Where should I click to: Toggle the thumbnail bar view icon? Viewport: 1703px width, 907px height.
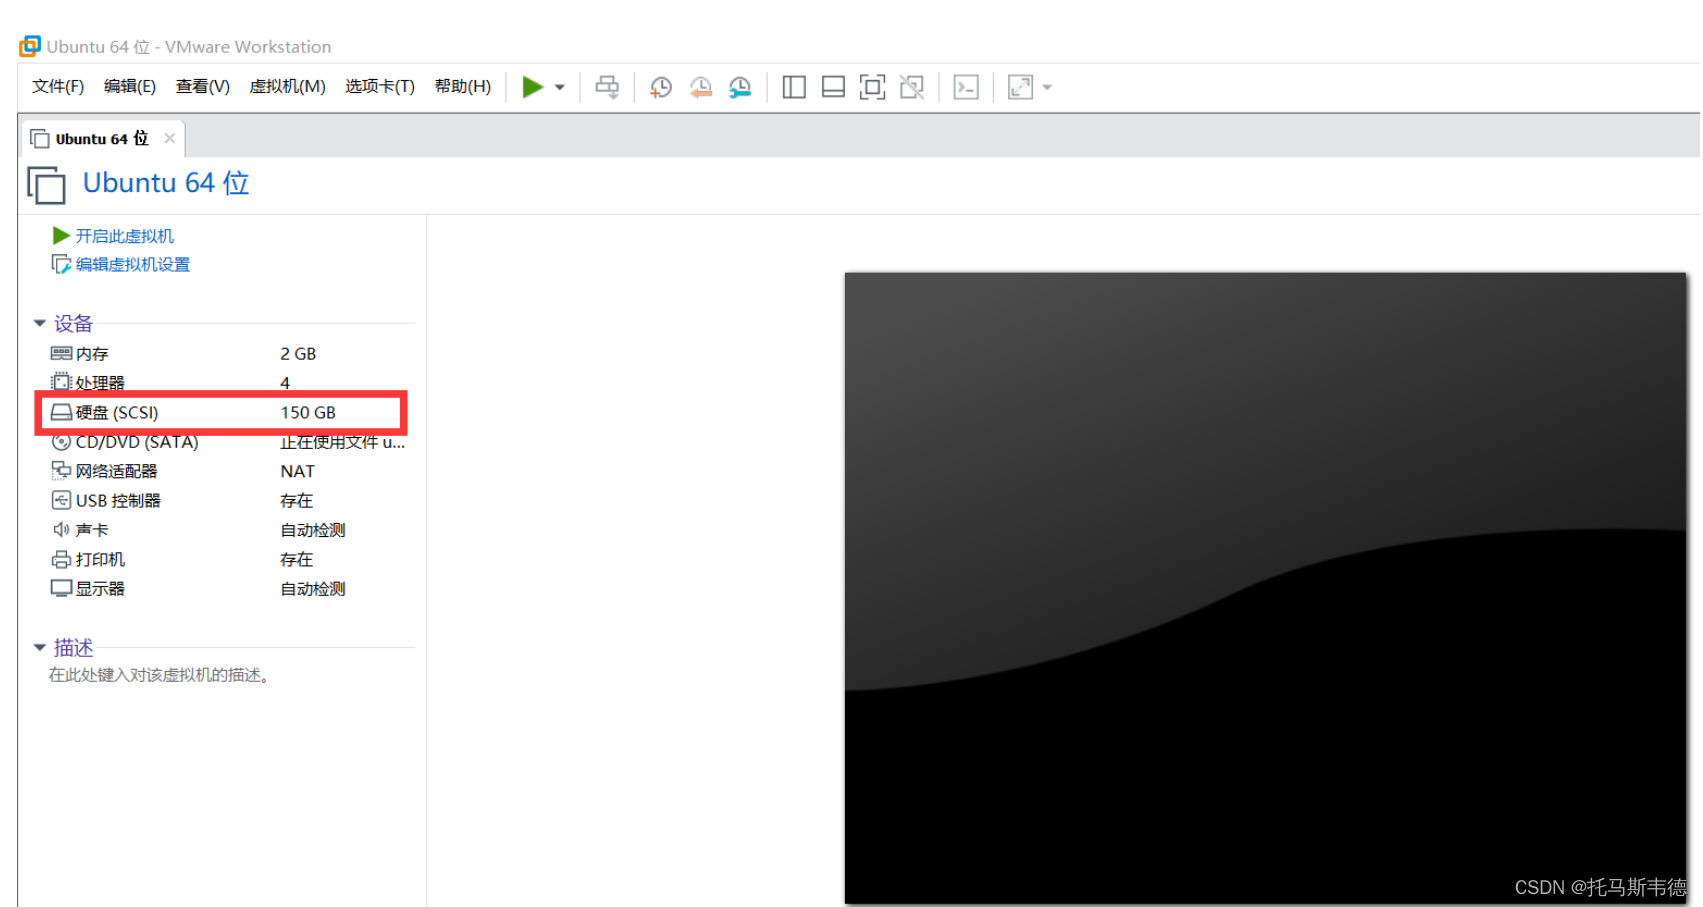[833, 87]
